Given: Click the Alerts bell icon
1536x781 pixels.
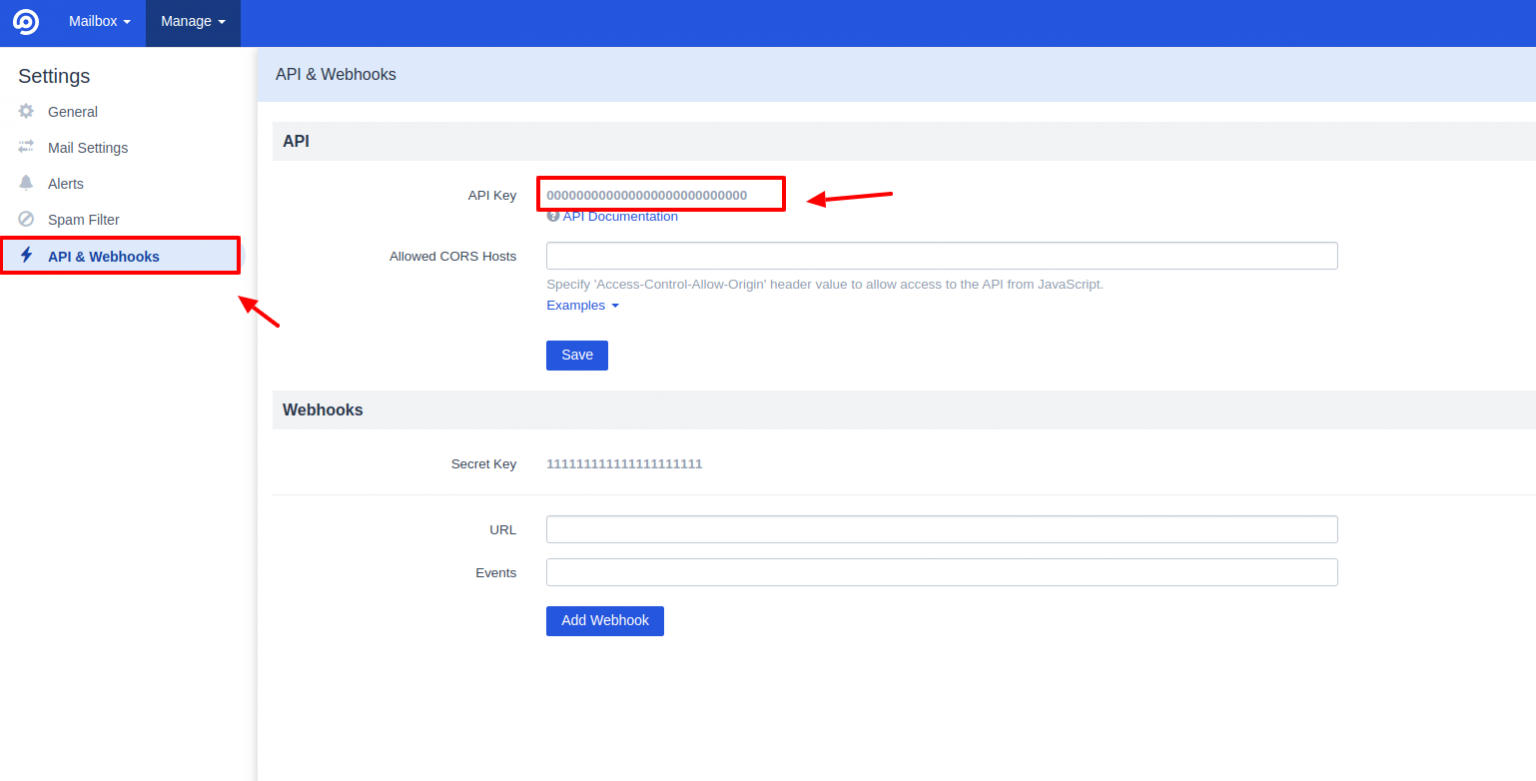Looking at the screenshot, I should pos(26,183).
